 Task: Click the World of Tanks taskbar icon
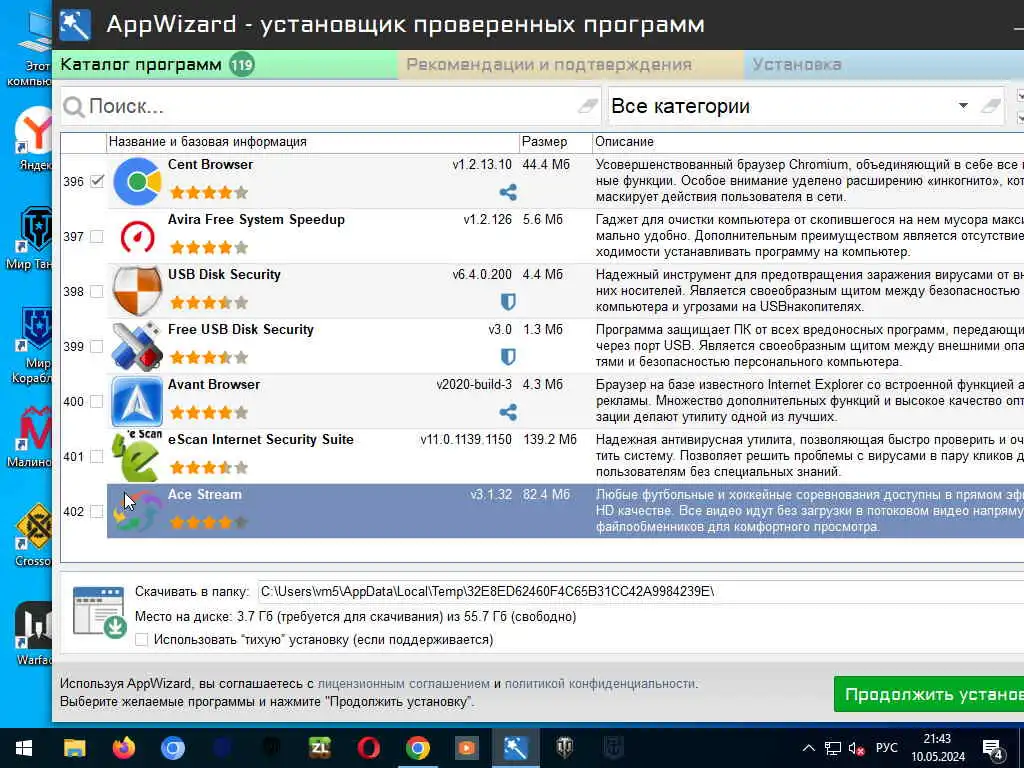point(565,748)
